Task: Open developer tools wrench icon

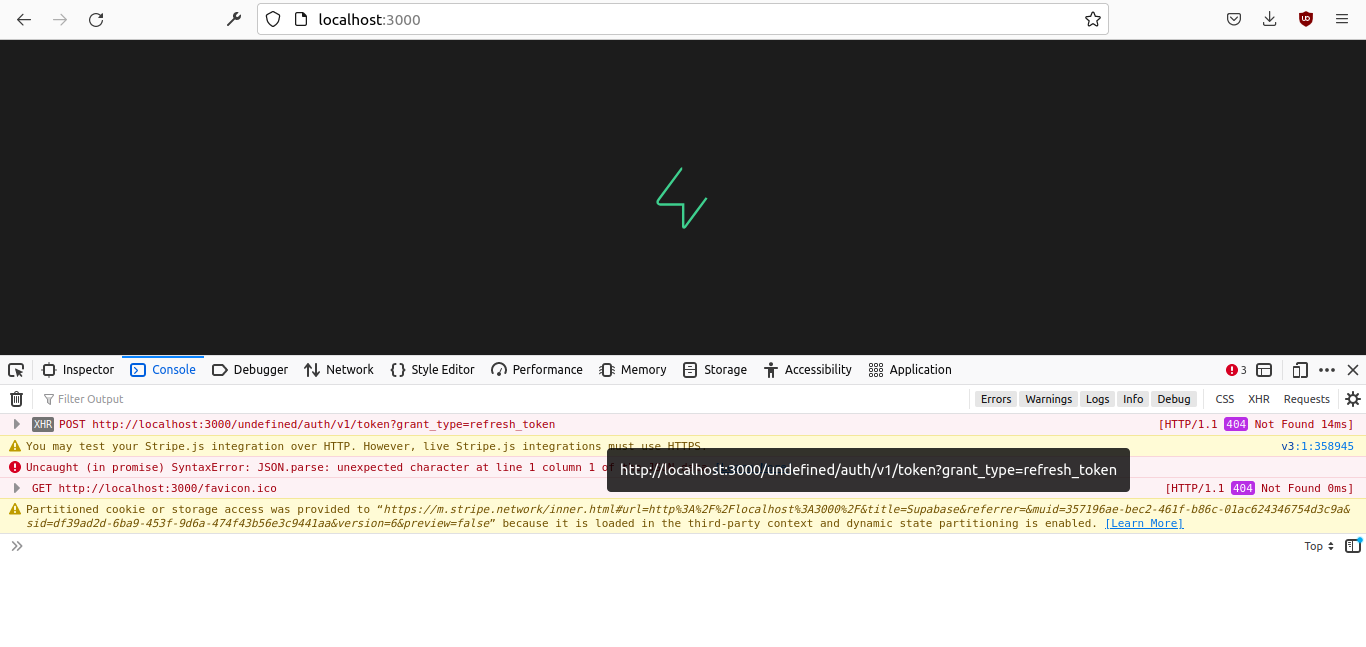Action: [234, 19]
